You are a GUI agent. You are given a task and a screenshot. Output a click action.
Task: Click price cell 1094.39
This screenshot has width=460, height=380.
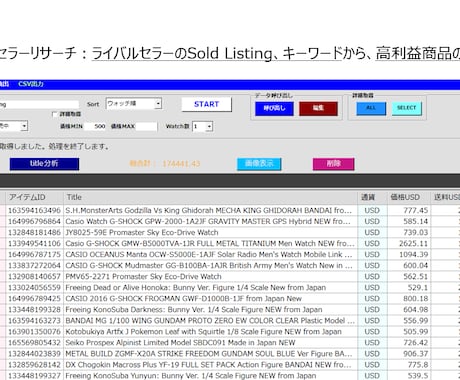(x=409, y=254)
